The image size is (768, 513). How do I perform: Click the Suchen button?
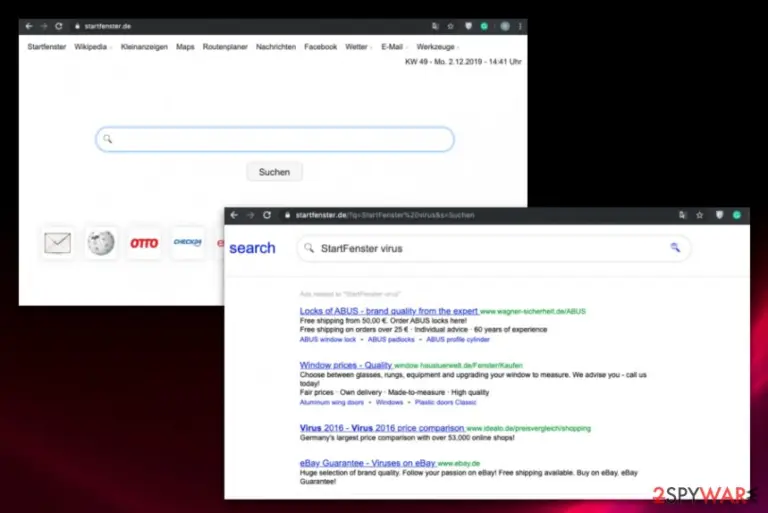pyautogui.click(x=274, y=172)
